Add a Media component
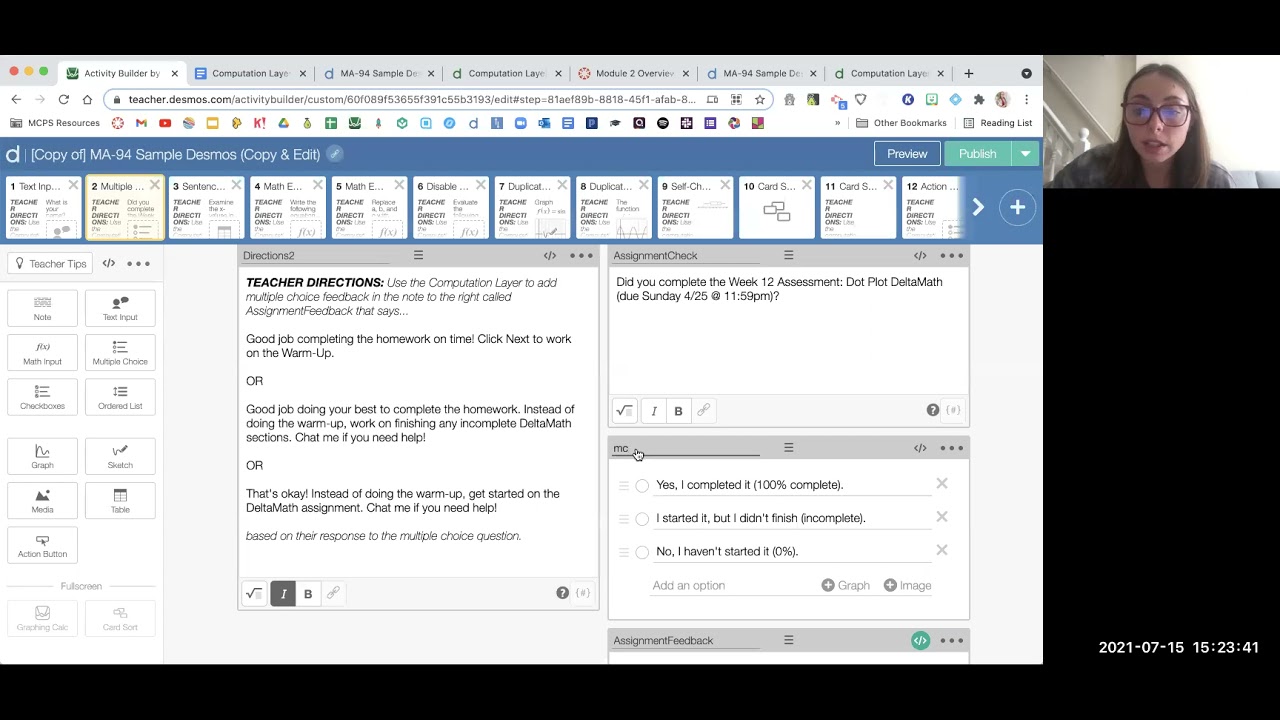 (42, 501)
